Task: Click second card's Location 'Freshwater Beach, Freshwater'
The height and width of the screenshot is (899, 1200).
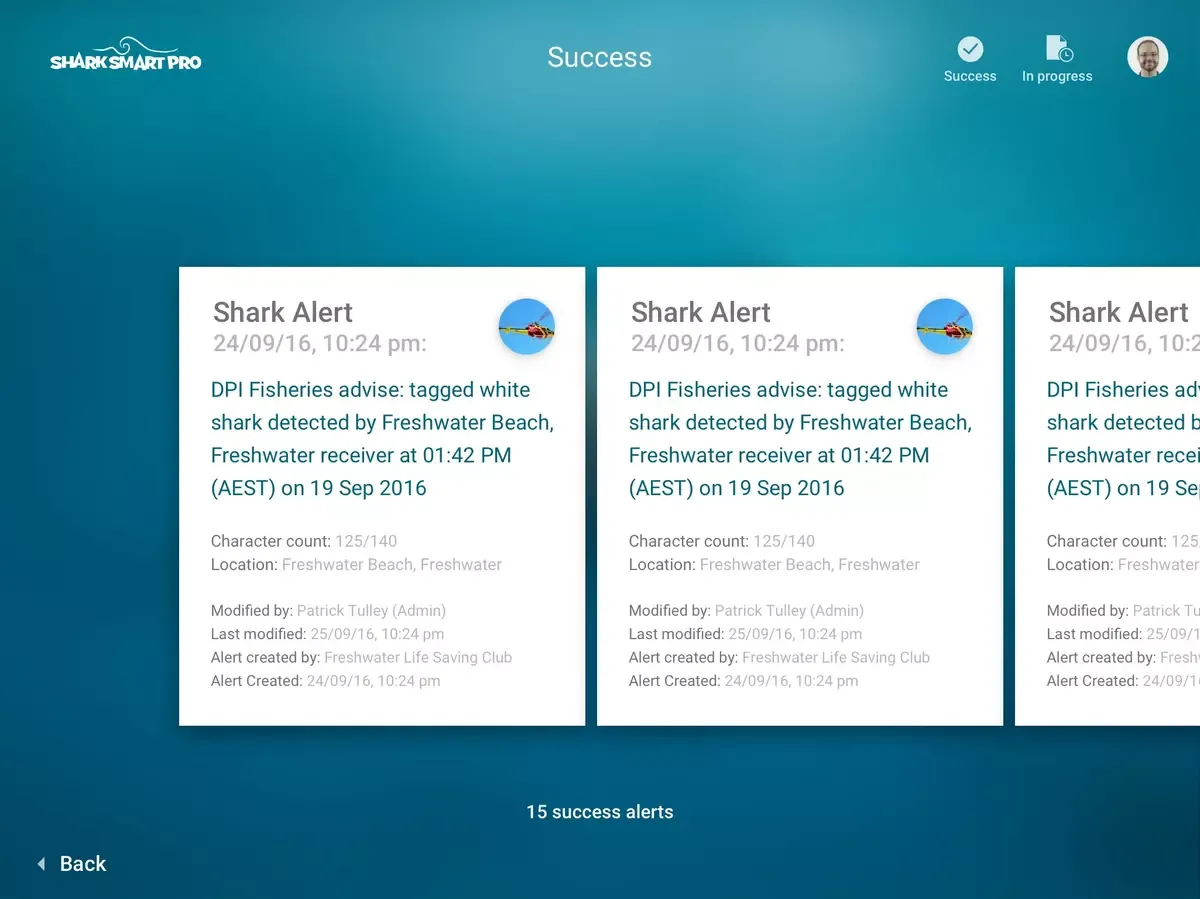Action: (775, 565)
